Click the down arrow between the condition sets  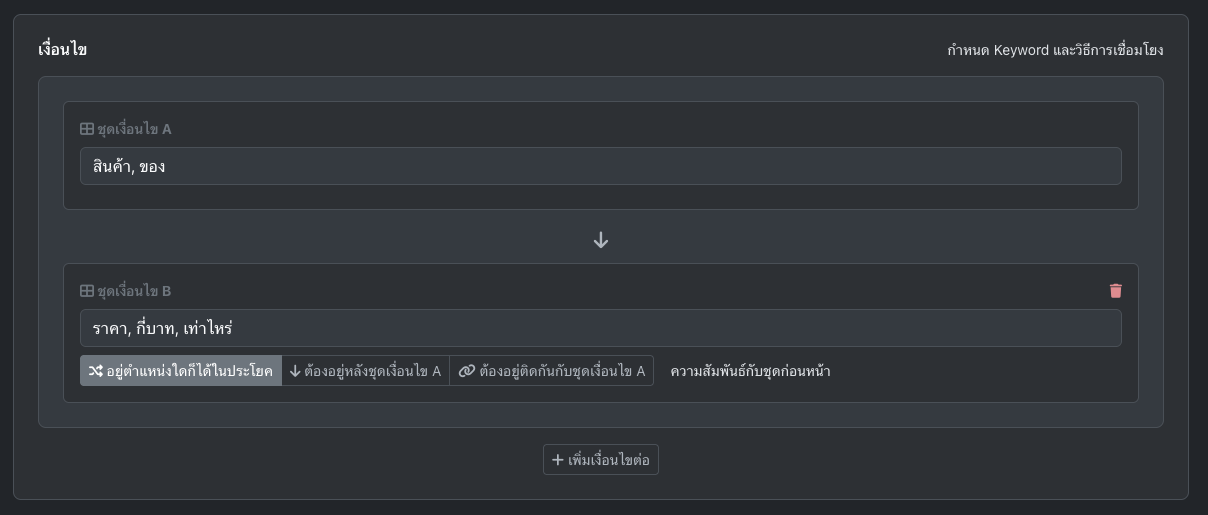coord(601,240)
